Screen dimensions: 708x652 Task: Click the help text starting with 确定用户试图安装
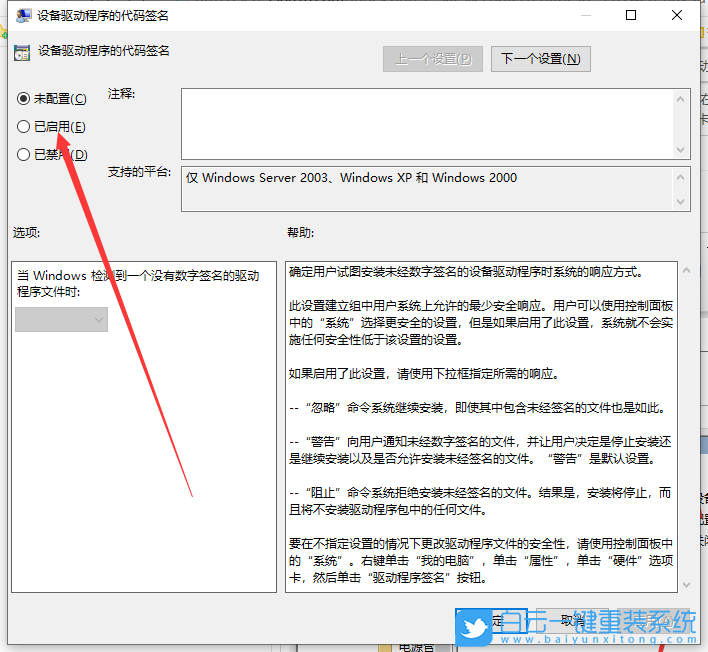pos(466,272)
